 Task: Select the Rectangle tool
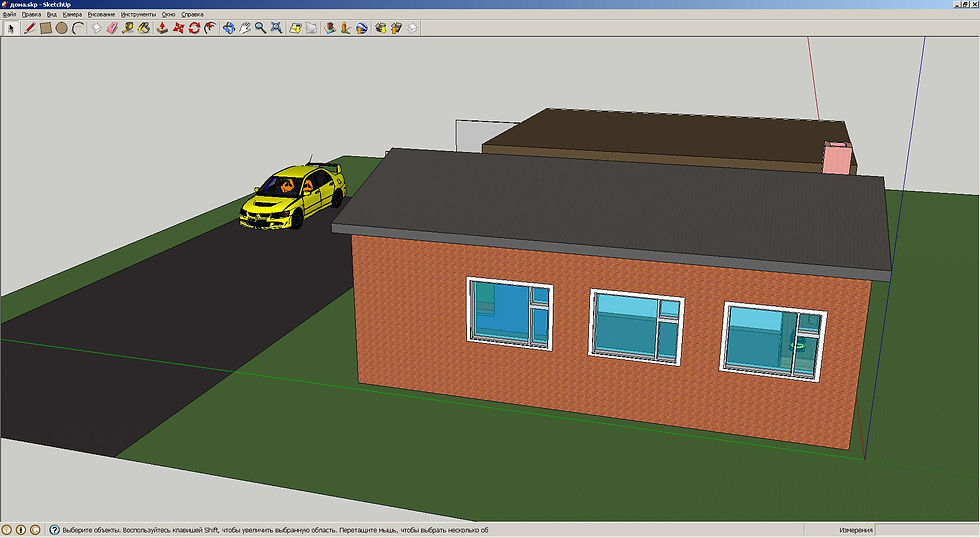[x=45, y=28]
